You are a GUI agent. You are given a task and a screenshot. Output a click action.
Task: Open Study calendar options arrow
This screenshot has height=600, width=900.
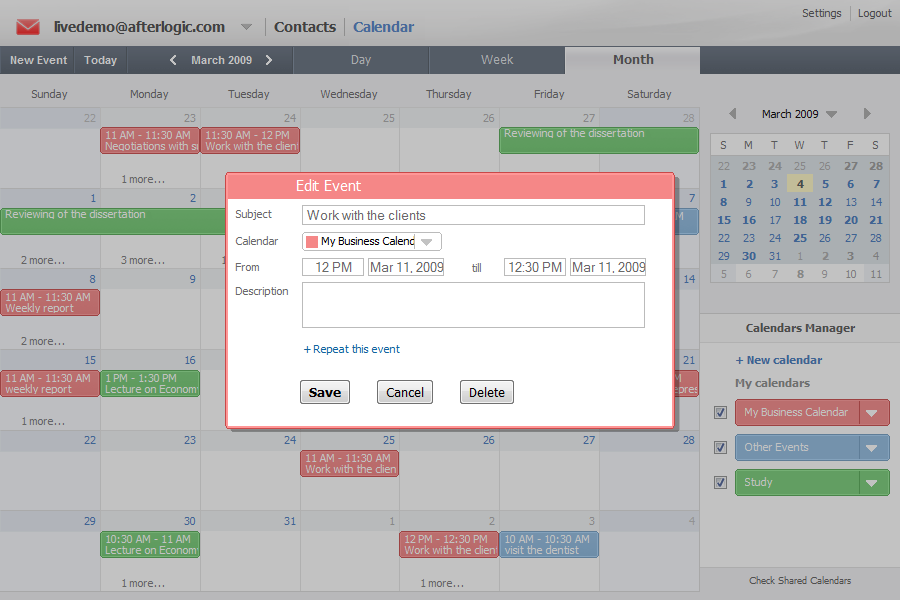pos(874,483)
